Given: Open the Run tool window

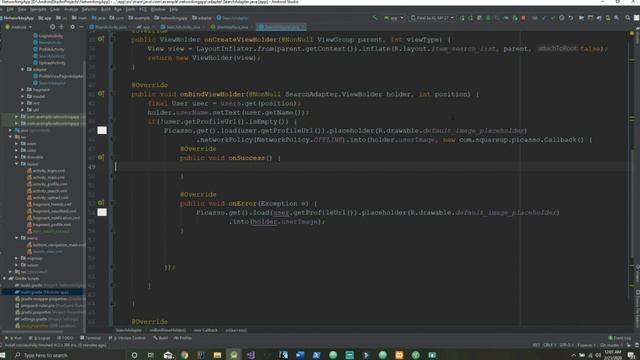Looking at the screenshot, I should tap(14, 338).
